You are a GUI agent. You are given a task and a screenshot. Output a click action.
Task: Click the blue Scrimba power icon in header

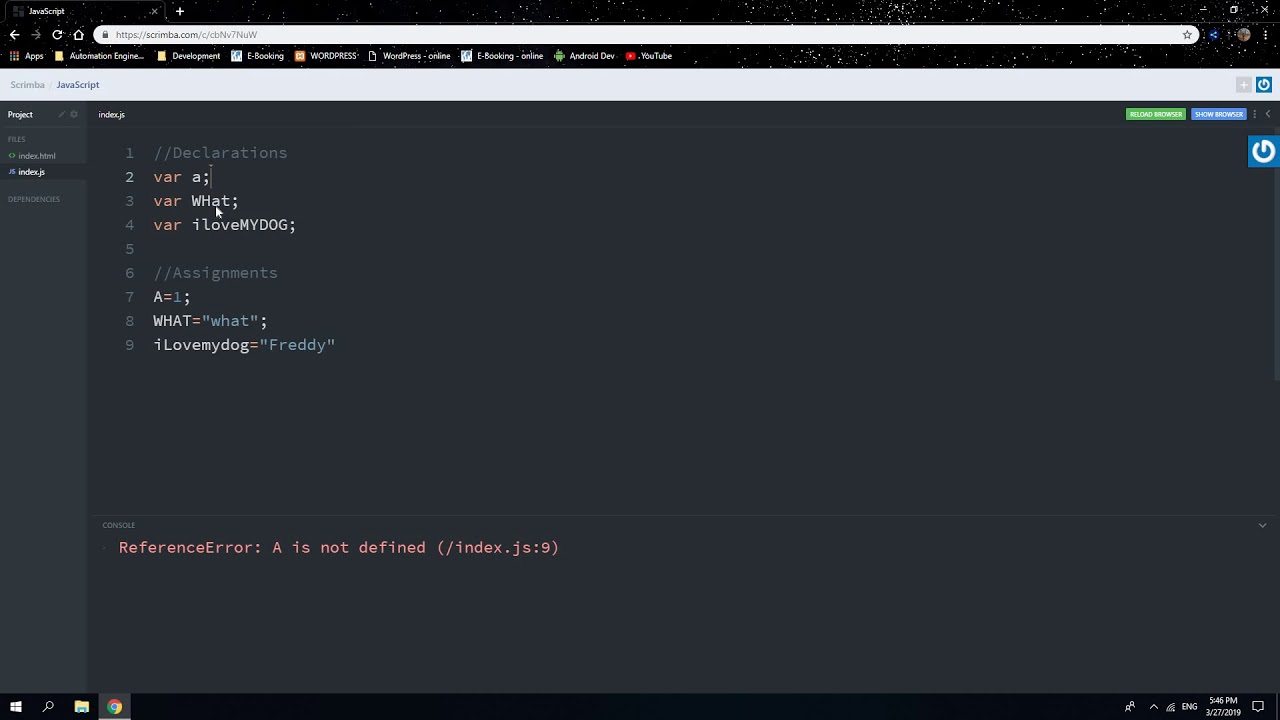[x=1263, y=85]
